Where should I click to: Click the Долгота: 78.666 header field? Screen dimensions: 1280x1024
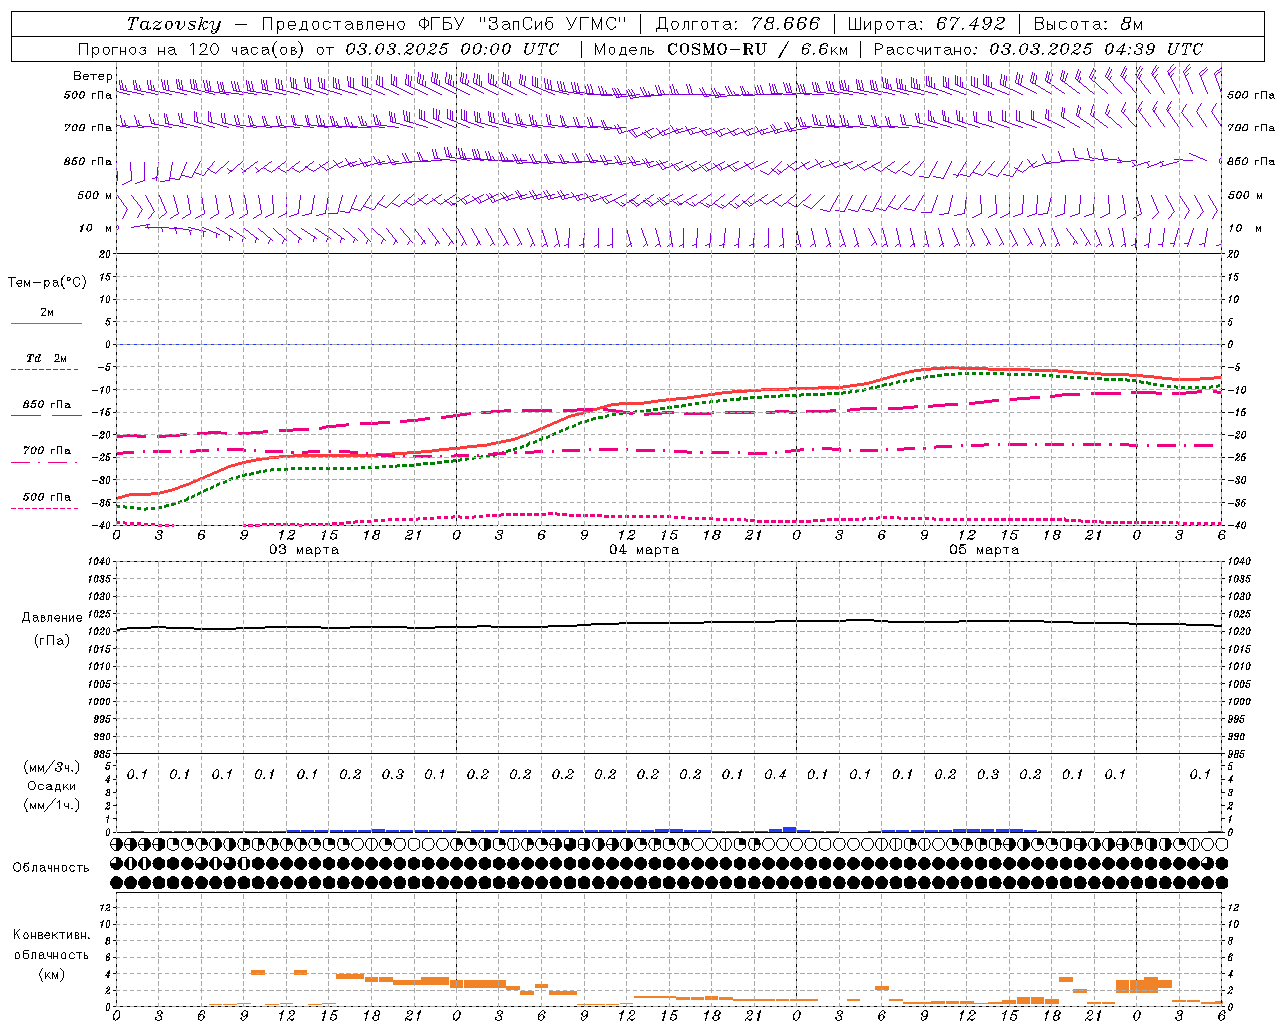[x=737, y=24]
